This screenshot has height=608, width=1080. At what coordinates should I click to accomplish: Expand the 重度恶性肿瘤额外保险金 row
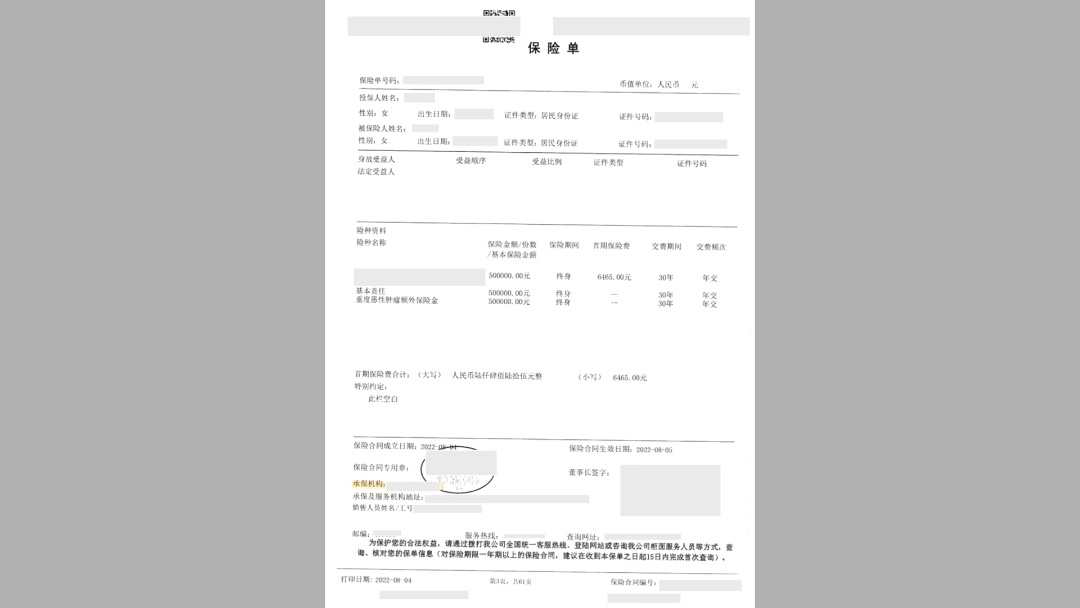[x=395, y=299]
